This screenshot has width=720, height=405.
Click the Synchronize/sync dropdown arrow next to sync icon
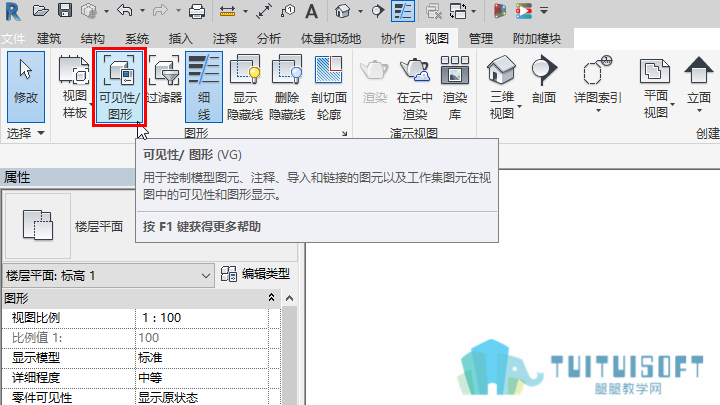(x=106, y=11)
